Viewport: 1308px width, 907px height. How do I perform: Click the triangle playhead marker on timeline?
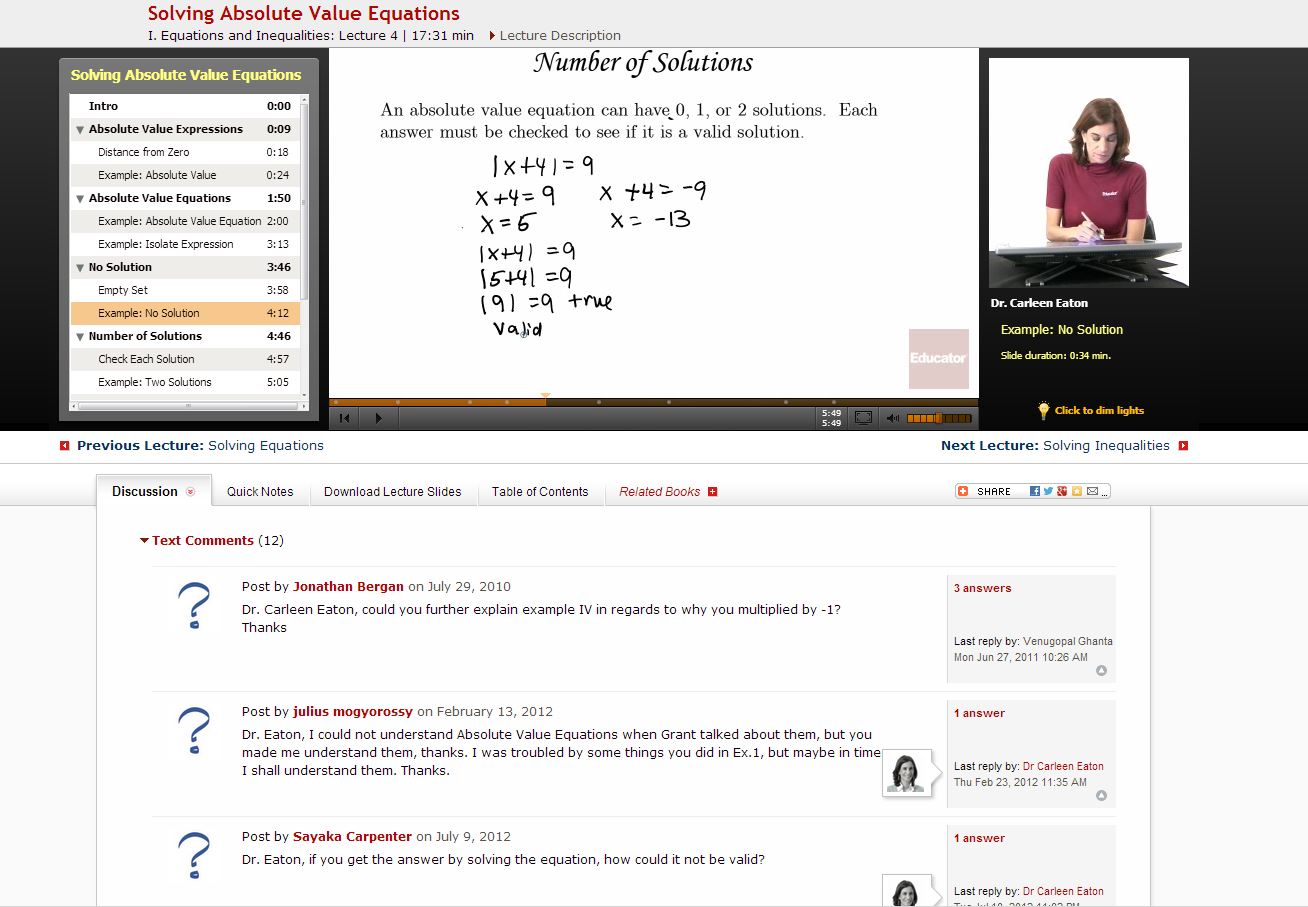(545, 397)
